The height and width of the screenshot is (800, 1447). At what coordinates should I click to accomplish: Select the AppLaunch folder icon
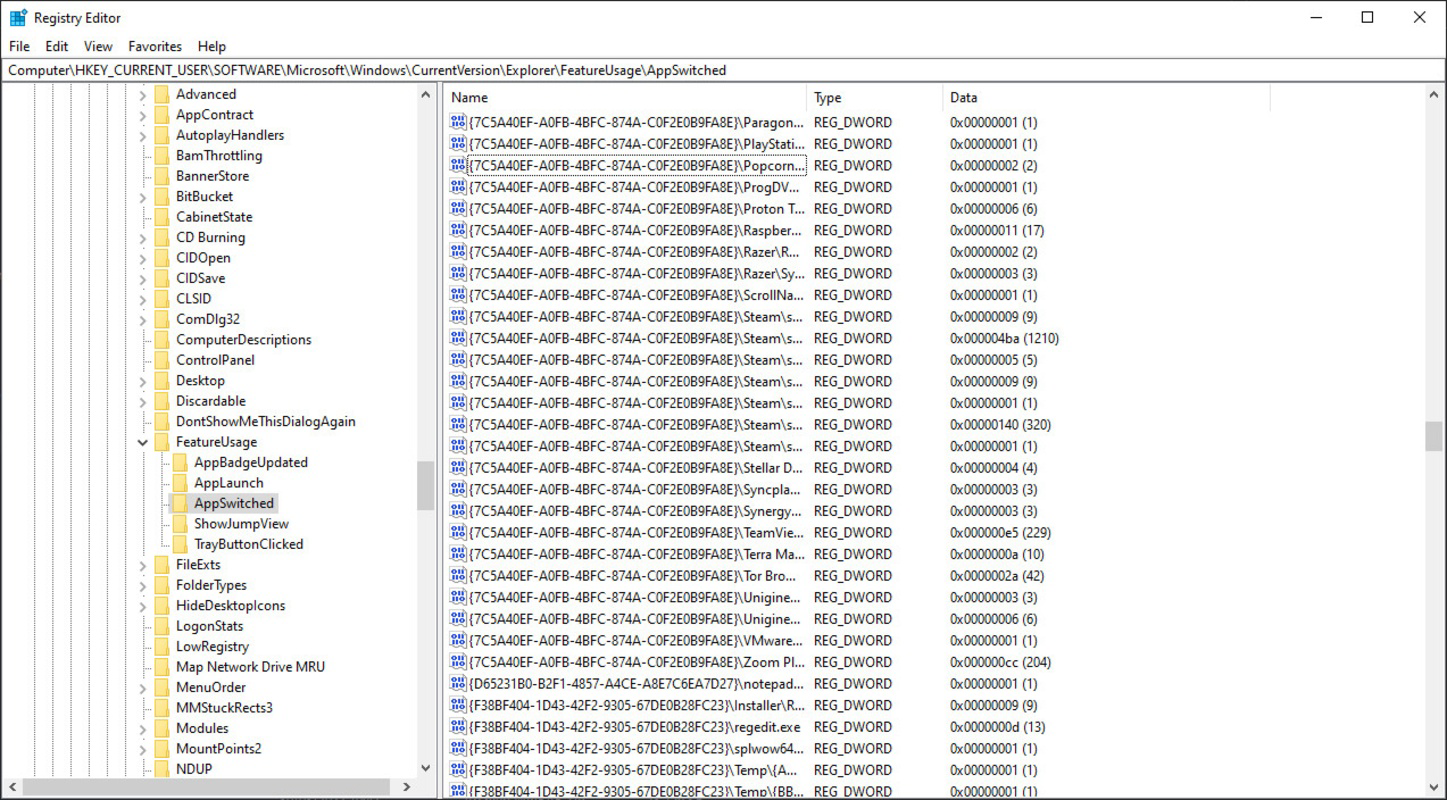[x=179, y=483]
